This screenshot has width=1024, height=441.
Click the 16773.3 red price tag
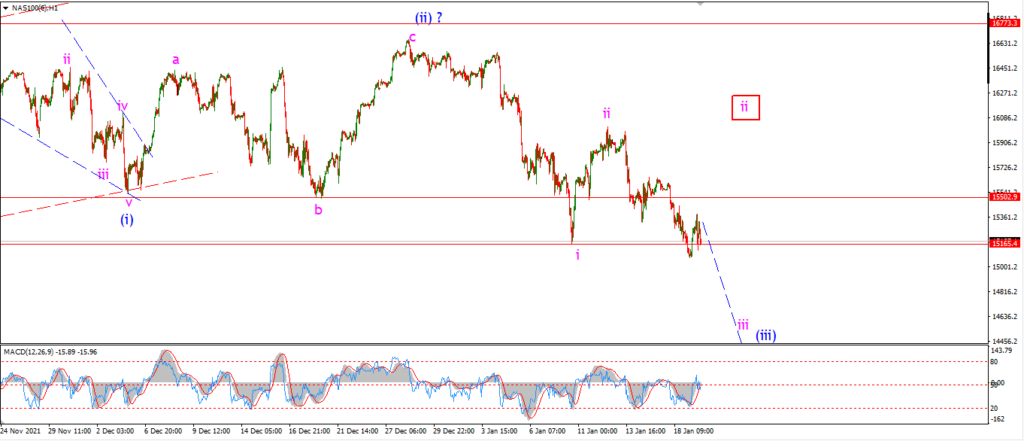(x=1005, y=23)
